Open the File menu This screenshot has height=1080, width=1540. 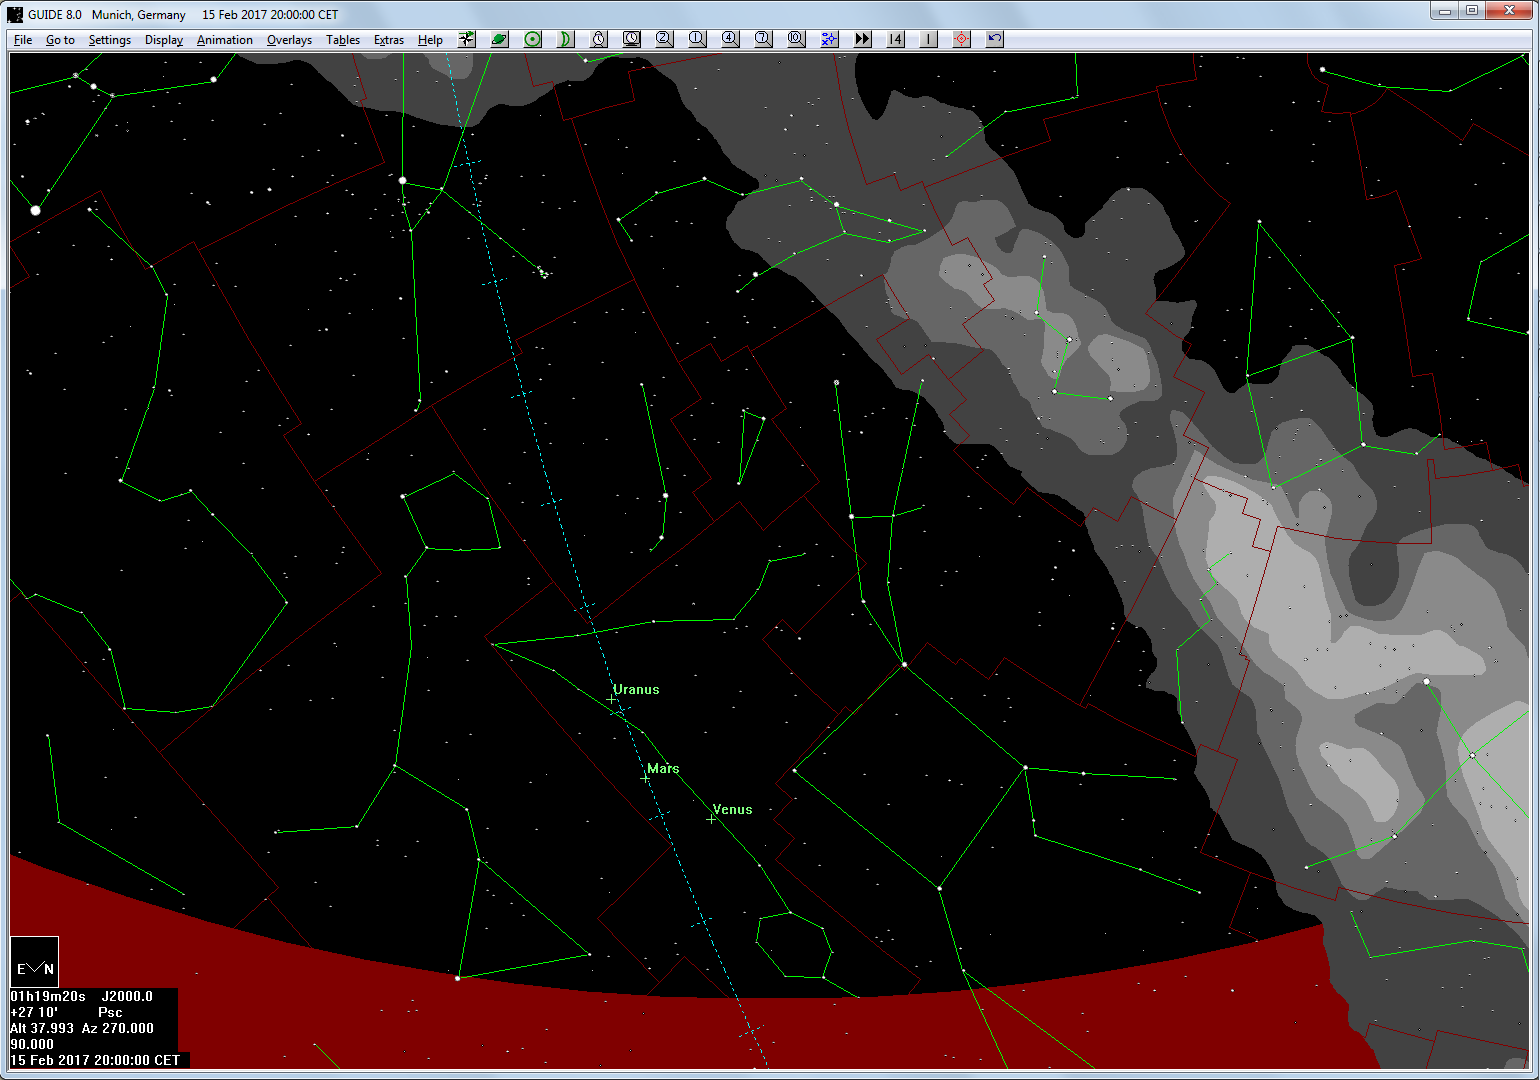23,40
